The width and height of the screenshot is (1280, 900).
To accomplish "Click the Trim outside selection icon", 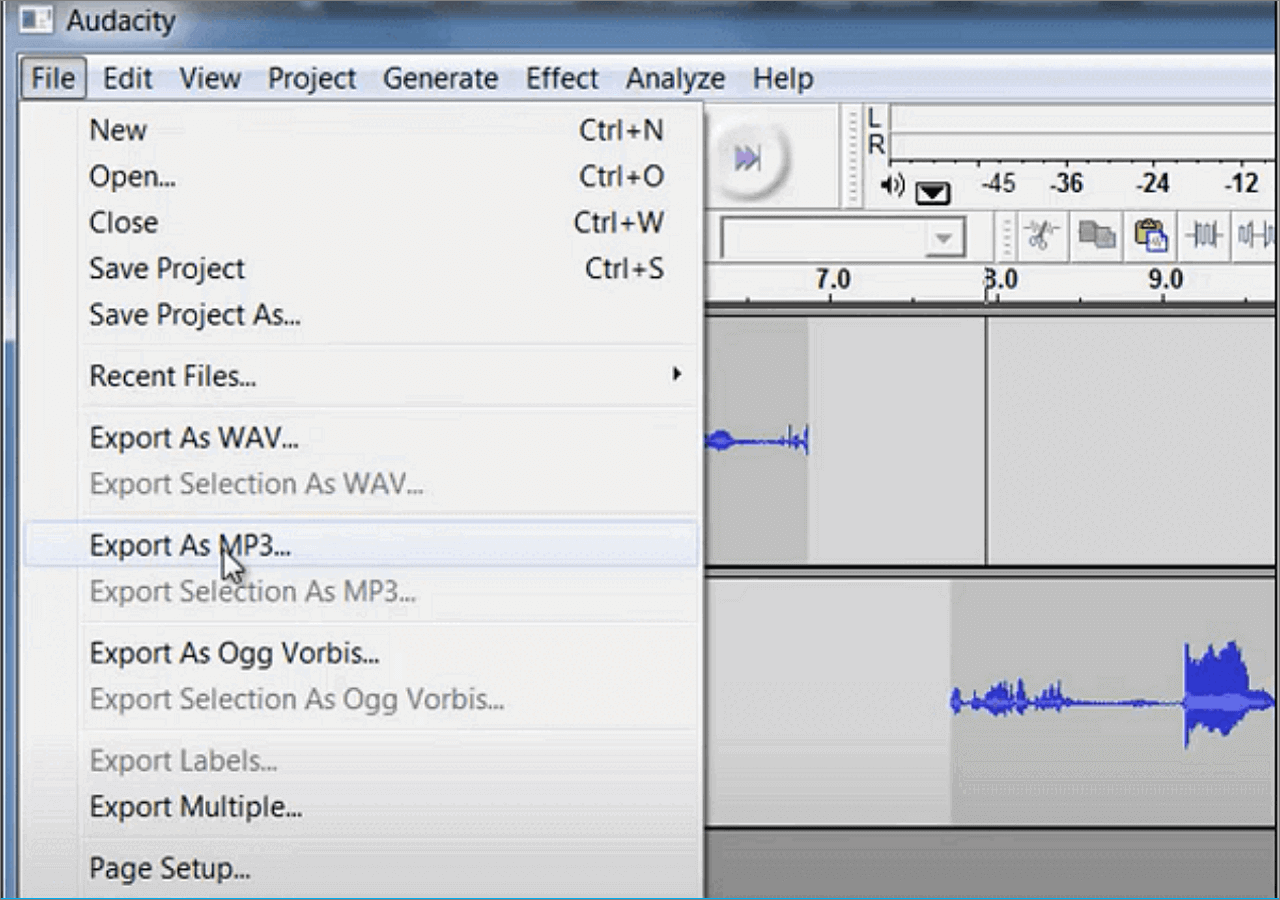I will click(x=1204, y=237).
